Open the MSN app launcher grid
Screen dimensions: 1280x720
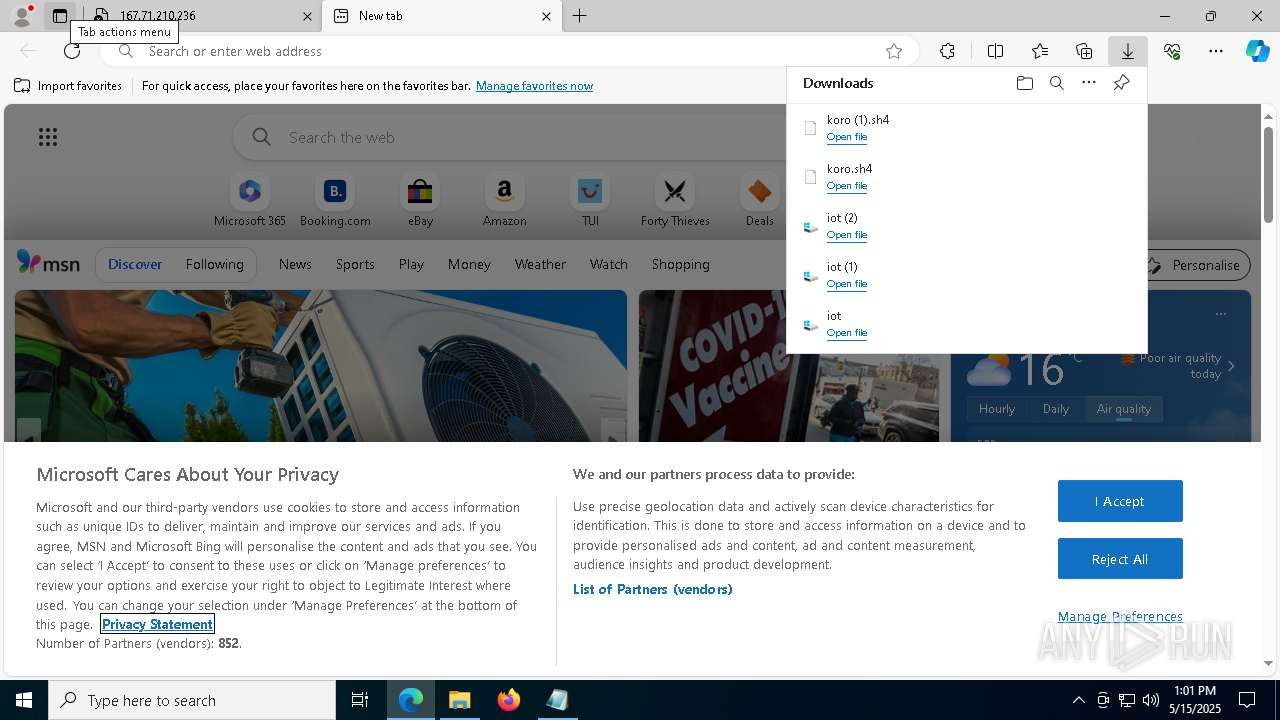click(x=47, y=137)
